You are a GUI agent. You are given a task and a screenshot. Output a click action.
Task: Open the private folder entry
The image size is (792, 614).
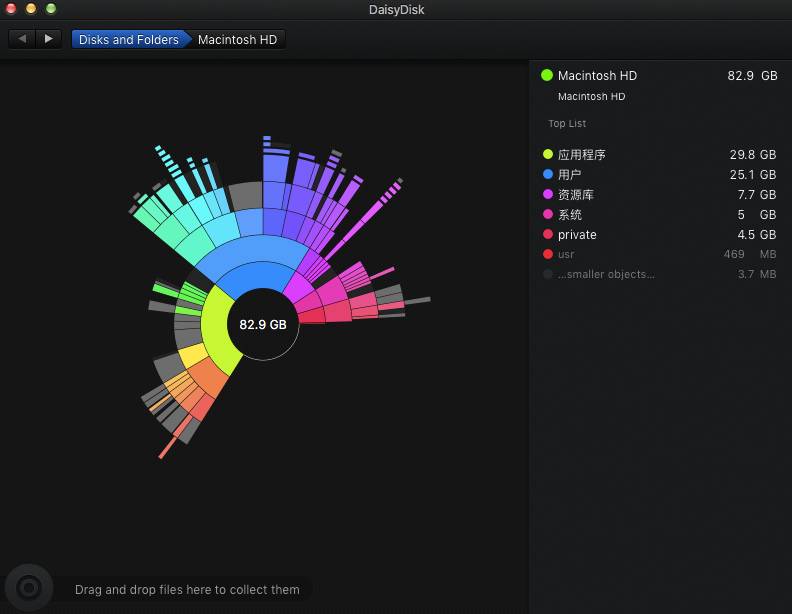click(659, 234)
